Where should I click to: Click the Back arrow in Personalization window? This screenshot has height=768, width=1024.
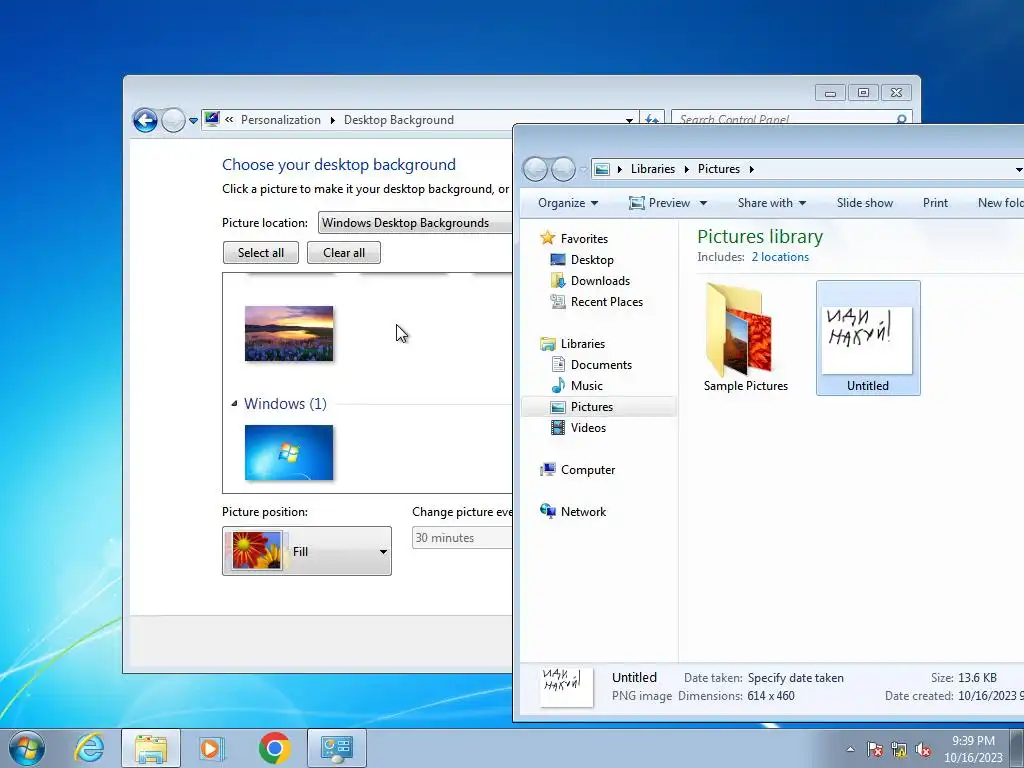tap(145, 120)
